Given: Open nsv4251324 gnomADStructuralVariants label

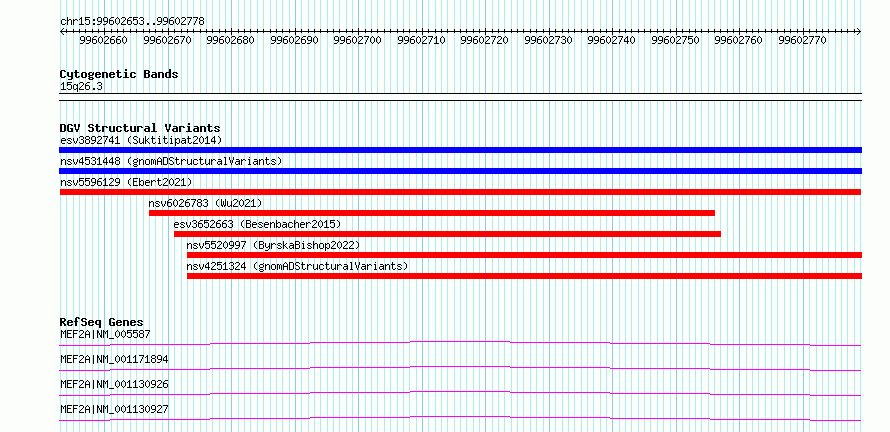Looking at the screenshot, I should coord(297,266).
